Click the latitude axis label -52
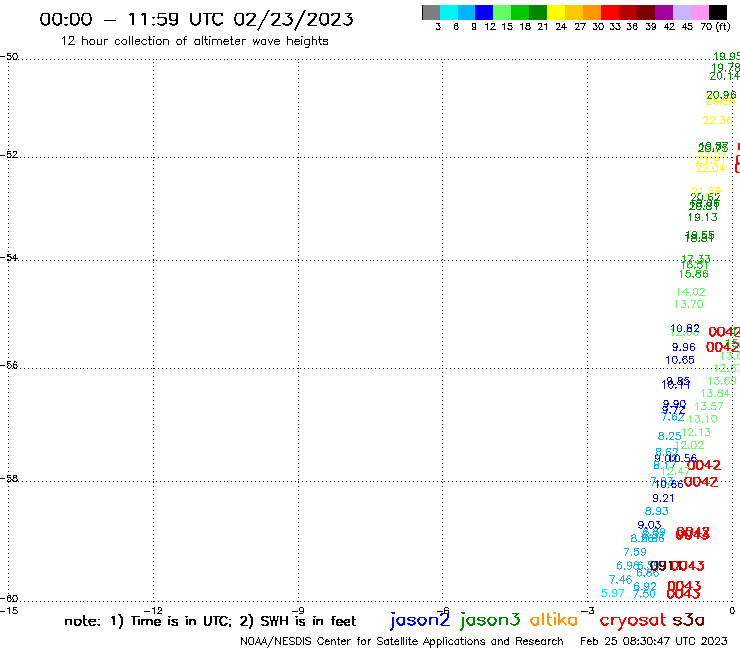The width and height of the screenshot is (740, 650). [9, 155]
